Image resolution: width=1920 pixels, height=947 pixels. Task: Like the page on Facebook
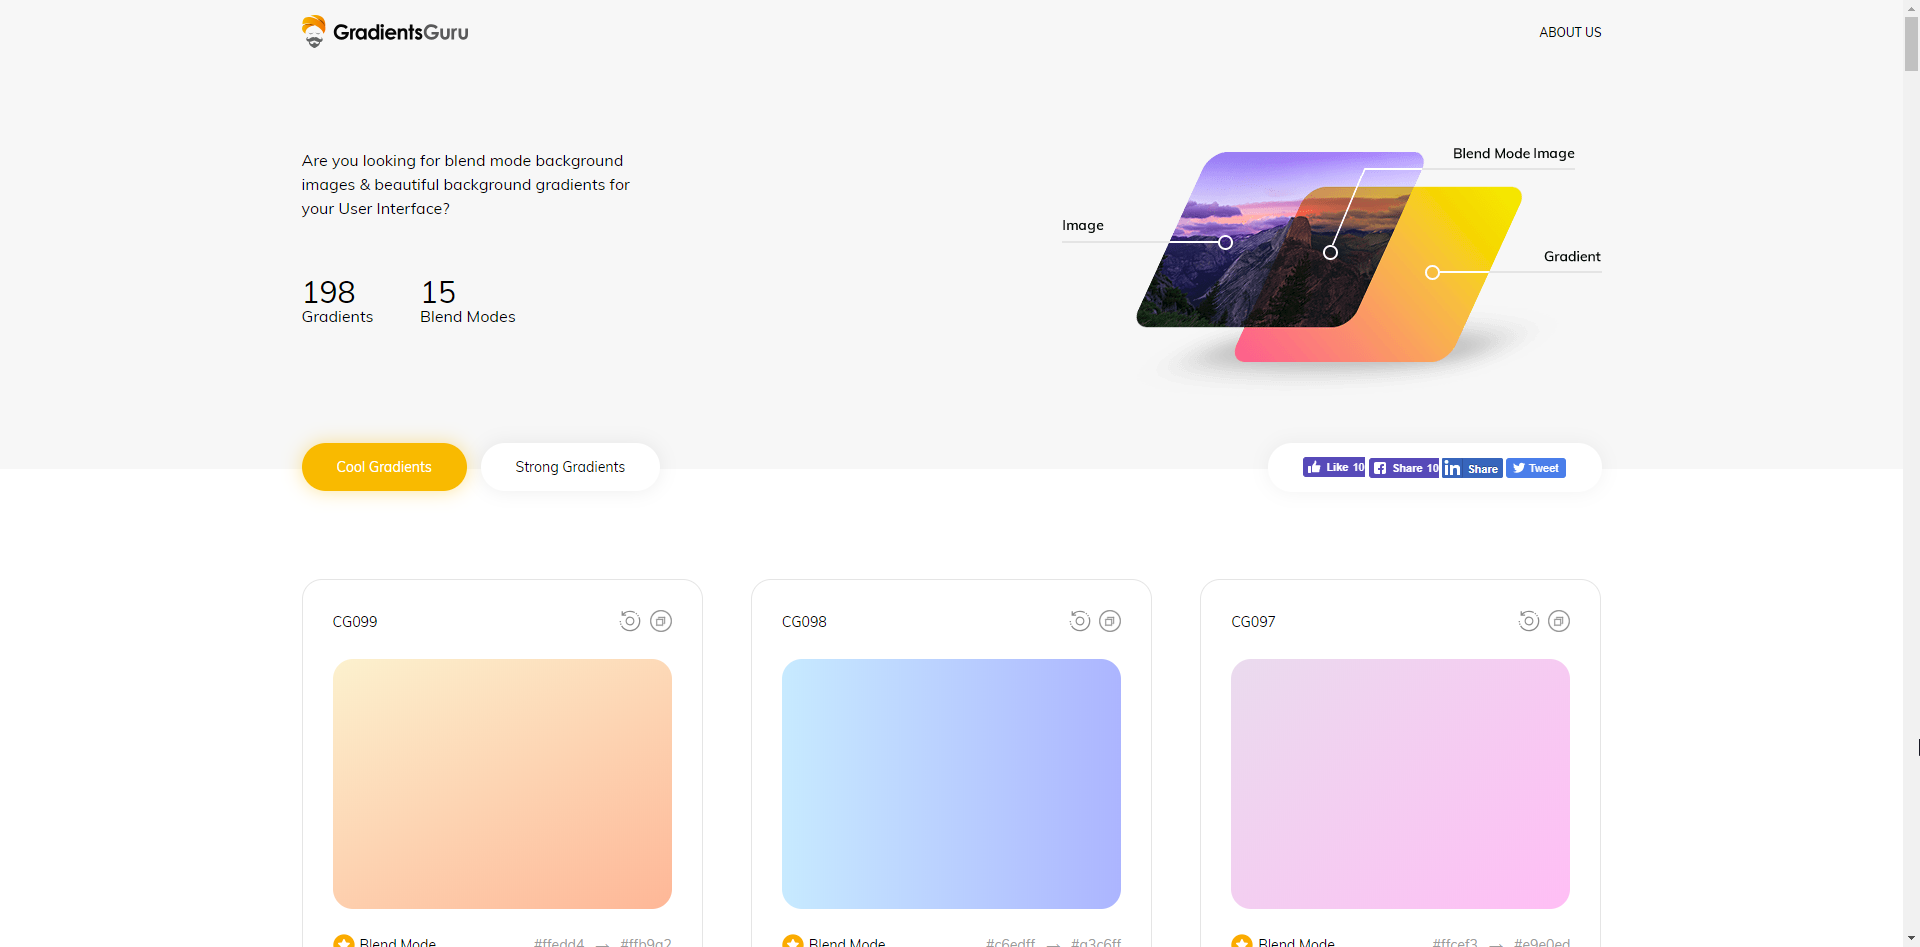(x=1334, y=467)
